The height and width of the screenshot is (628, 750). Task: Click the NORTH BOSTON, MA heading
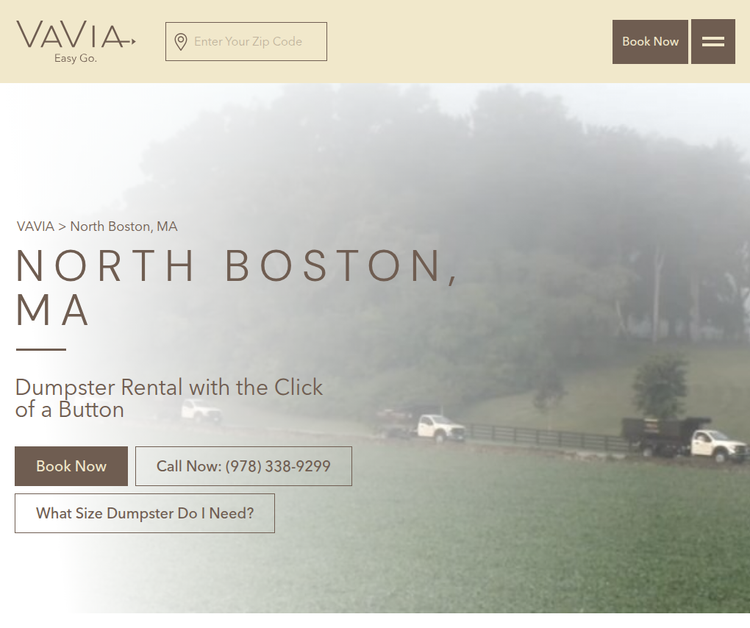coord(236,287)
